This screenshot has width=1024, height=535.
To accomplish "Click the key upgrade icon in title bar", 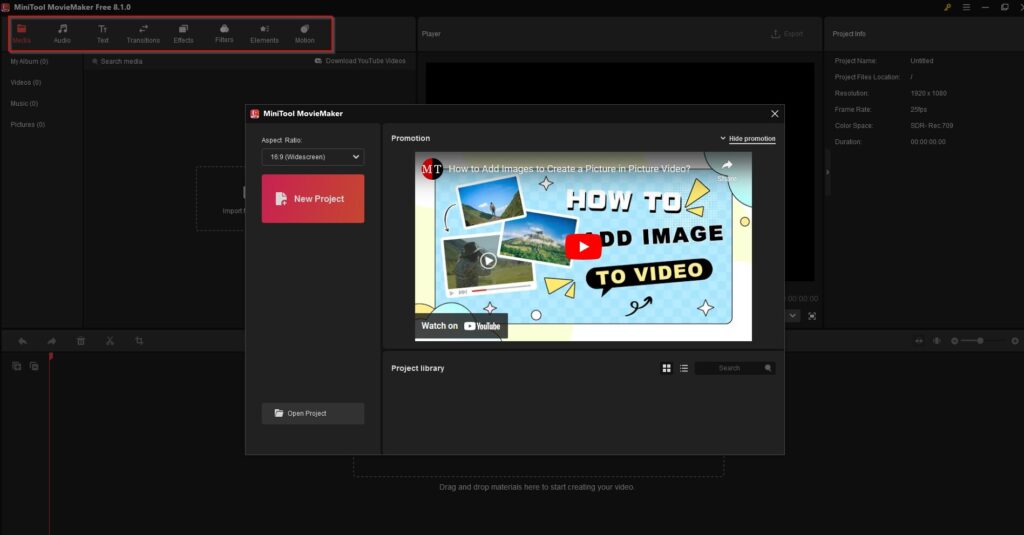I will (948, 7).
